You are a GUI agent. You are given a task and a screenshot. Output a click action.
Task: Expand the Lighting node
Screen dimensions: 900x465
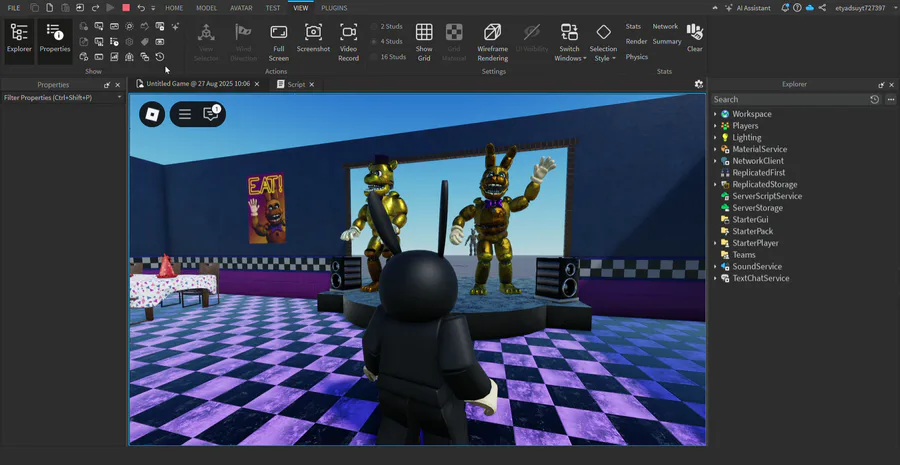[715, 138]
